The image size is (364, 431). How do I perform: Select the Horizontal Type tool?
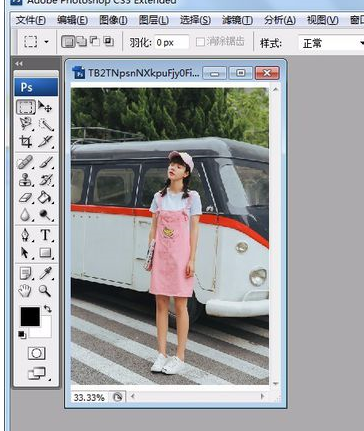pyautogui.click(x=45, y=235)
